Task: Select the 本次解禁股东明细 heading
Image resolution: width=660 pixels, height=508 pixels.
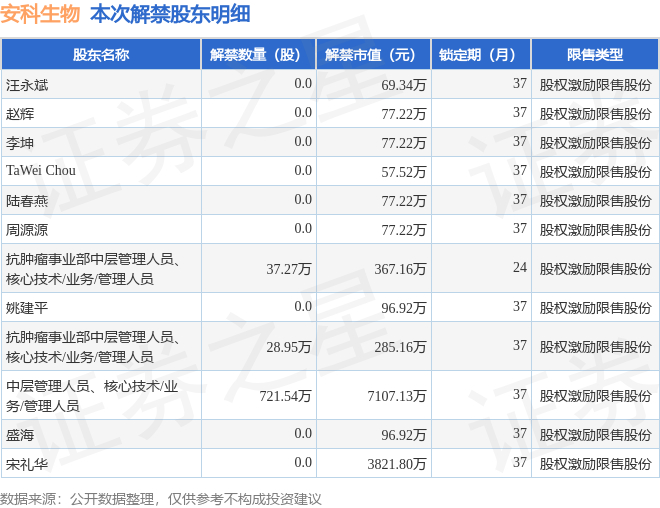Action: (x=170, y=14)
